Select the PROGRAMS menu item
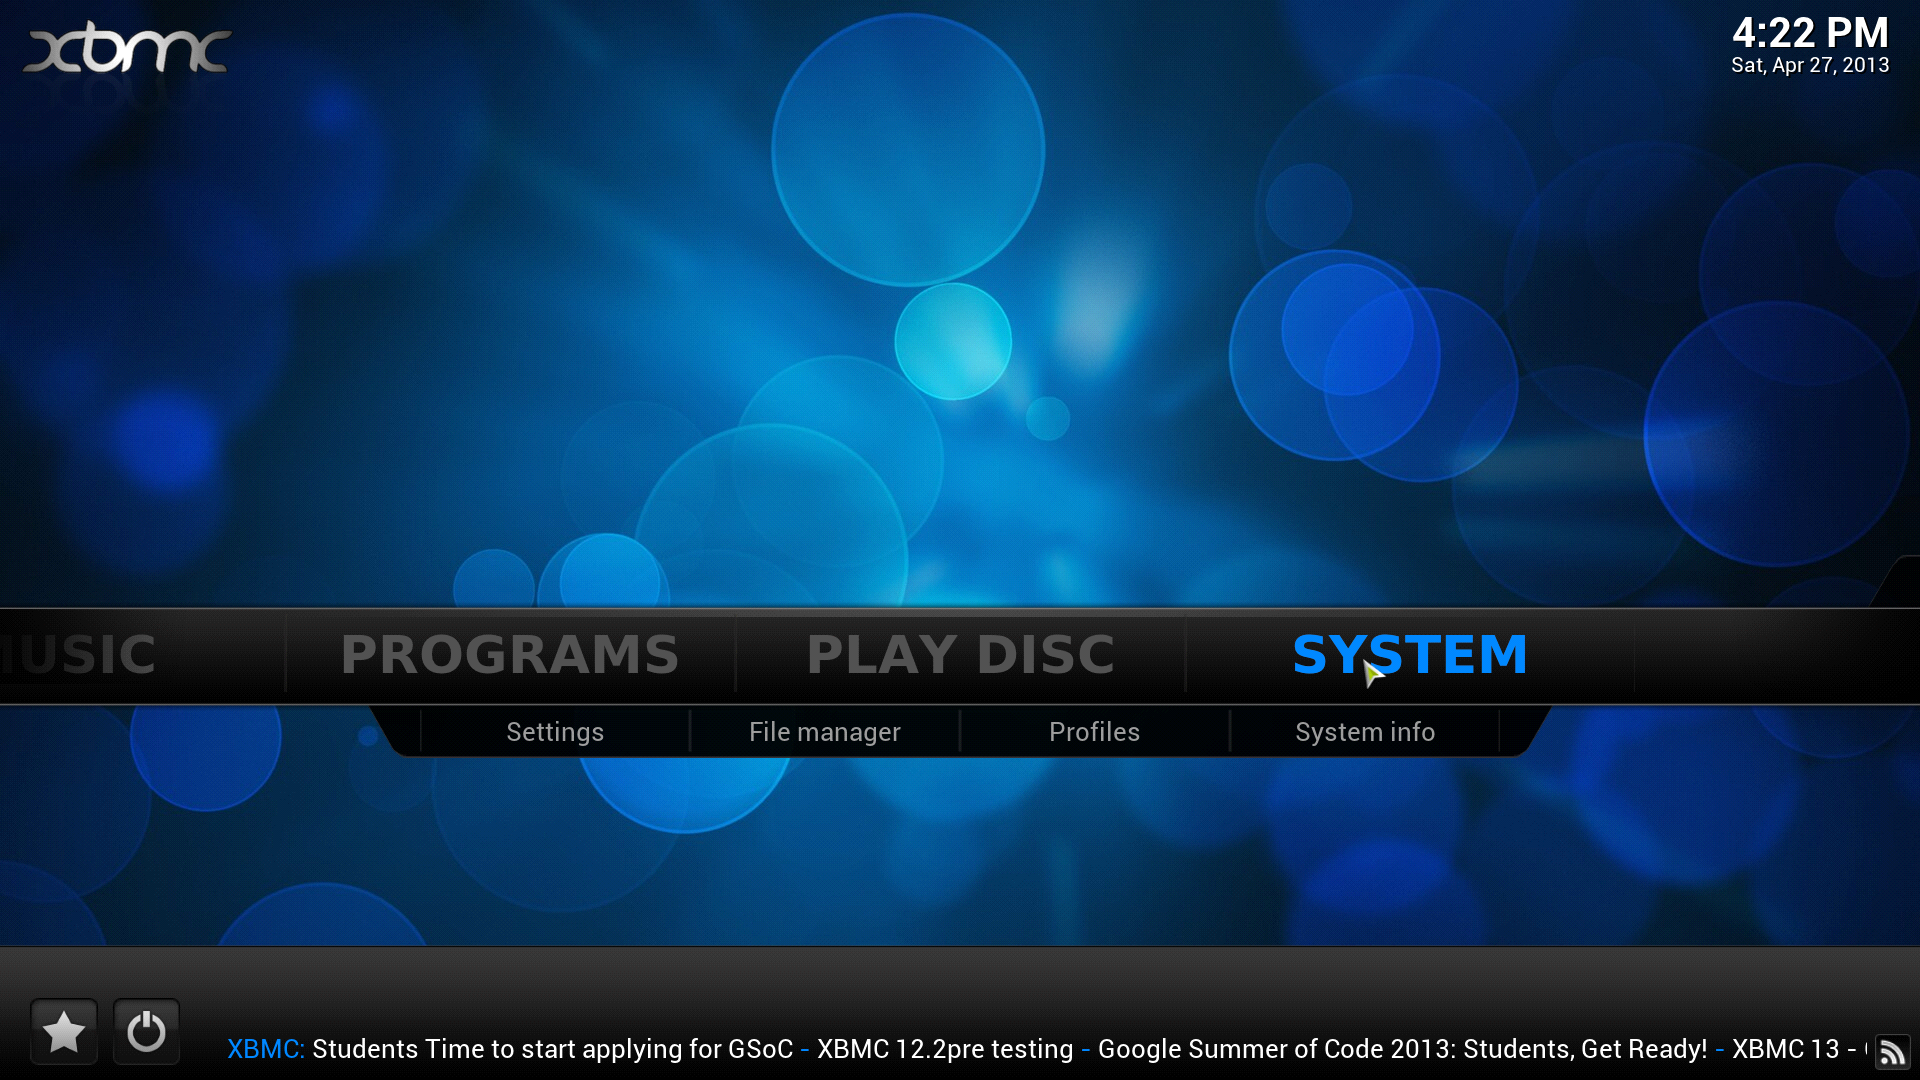The image size is (1920, 1080). point(510,655)
